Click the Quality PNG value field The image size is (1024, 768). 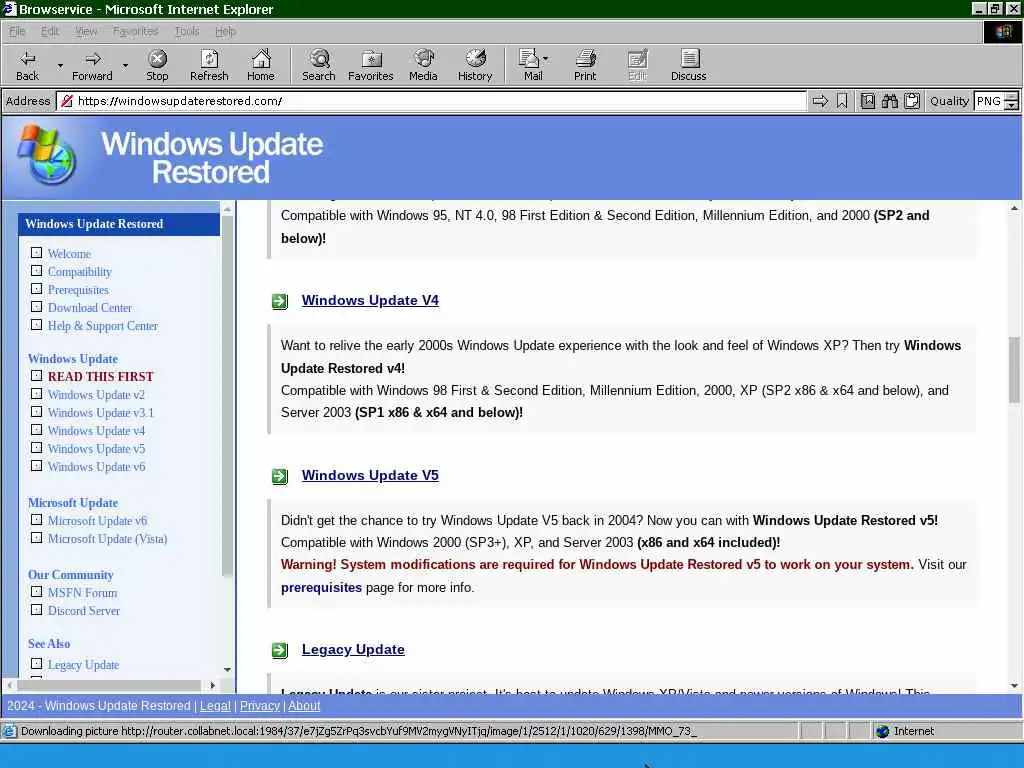989,101
